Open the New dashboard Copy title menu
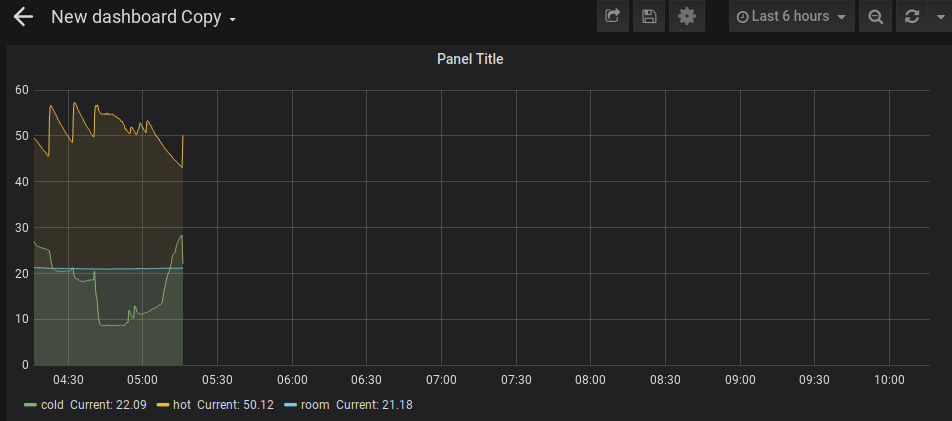Image resolution: width=952 pixels, height=421 pixels. tap(143, 17)
